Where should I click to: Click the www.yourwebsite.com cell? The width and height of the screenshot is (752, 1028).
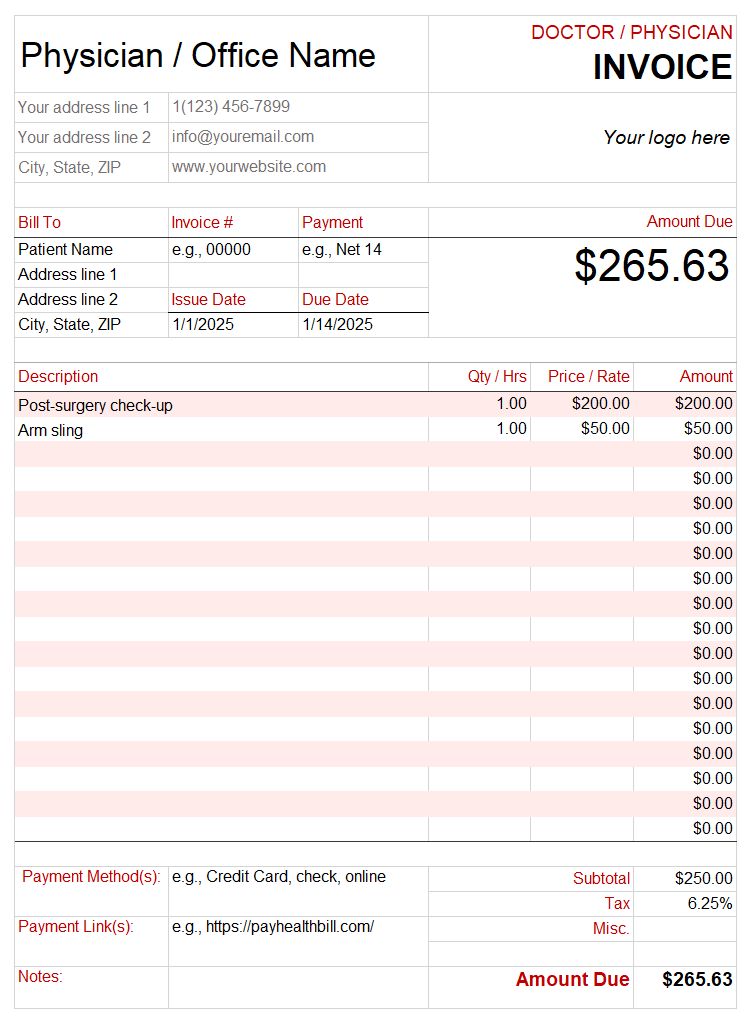pos(249,167)
